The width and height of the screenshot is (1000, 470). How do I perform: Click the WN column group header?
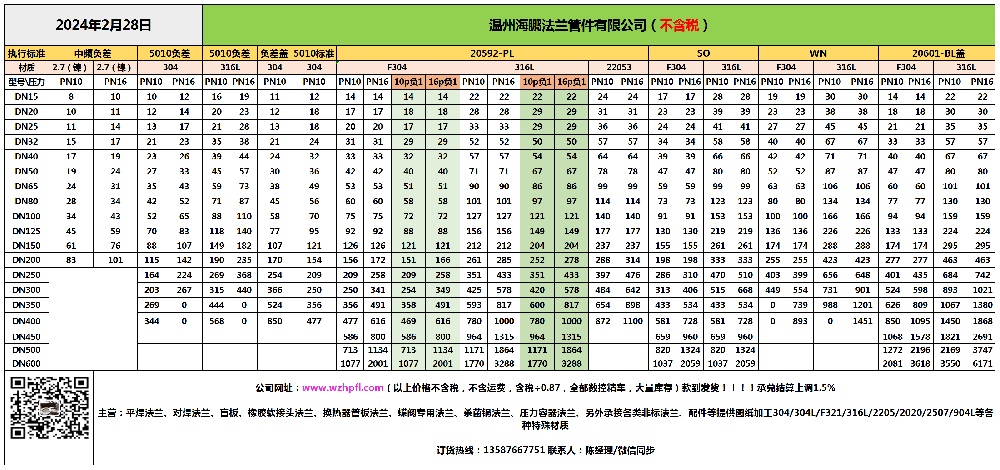(817, 51)
